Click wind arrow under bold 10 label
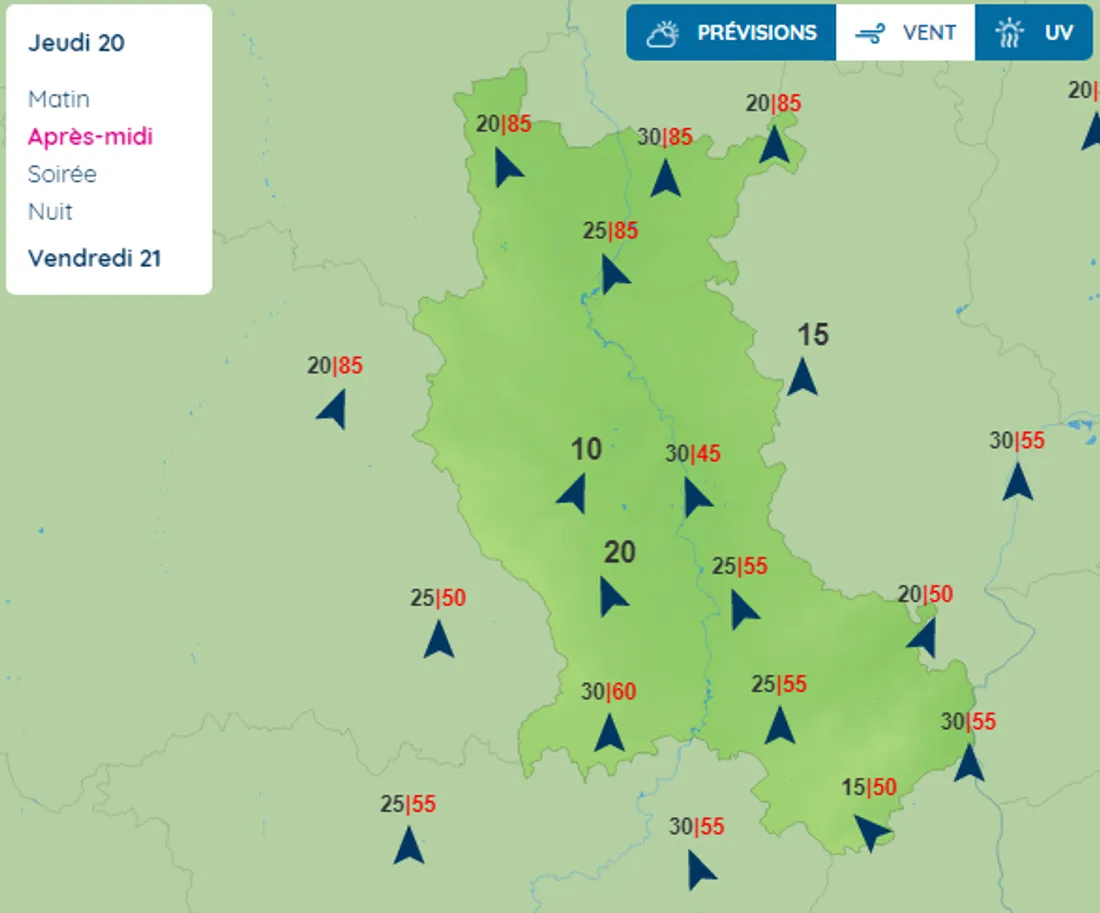 coord(573,494)
